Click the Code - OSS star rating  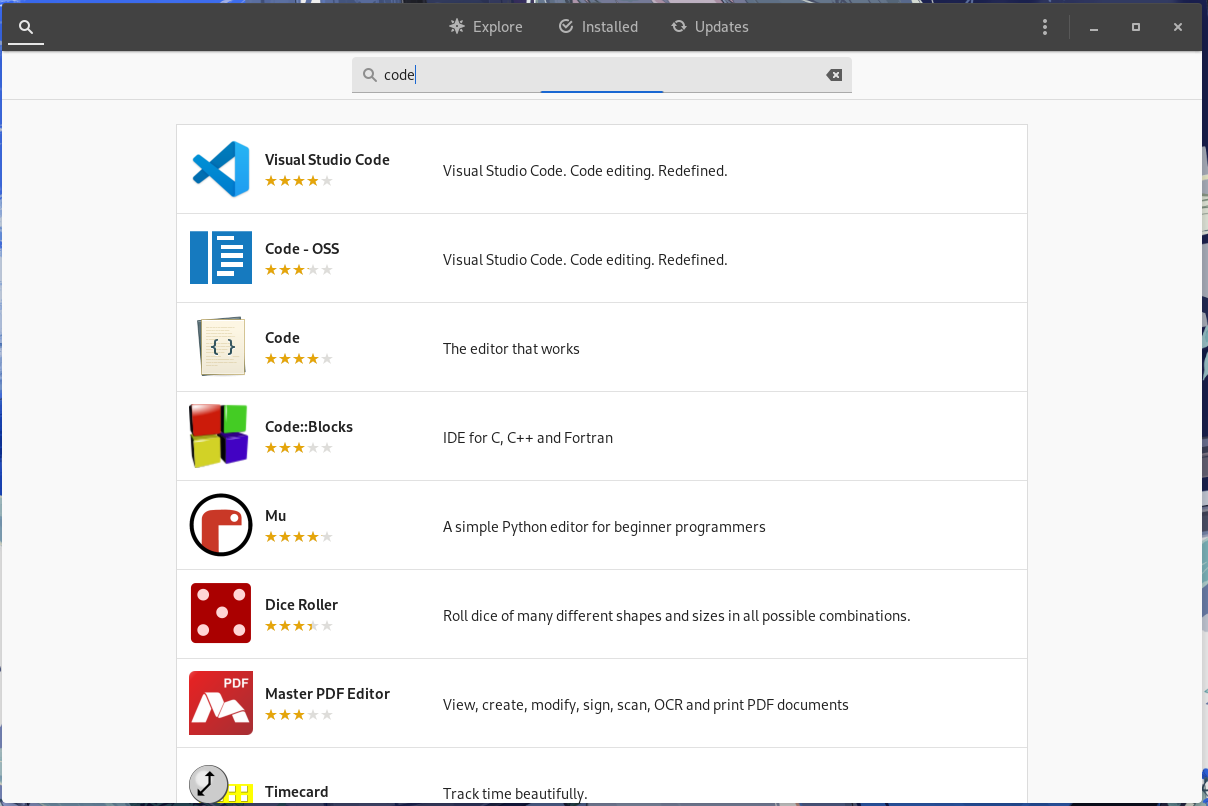[299, 270]
